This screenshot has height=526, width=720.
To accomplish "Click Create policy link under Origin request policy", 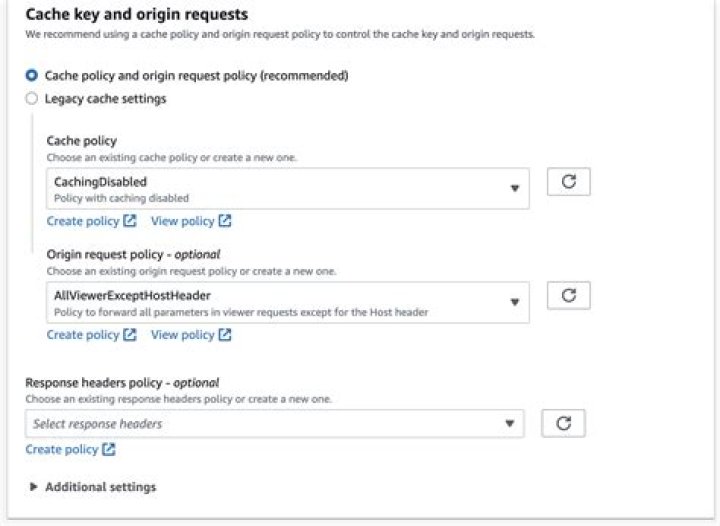I will coord(83,335).
